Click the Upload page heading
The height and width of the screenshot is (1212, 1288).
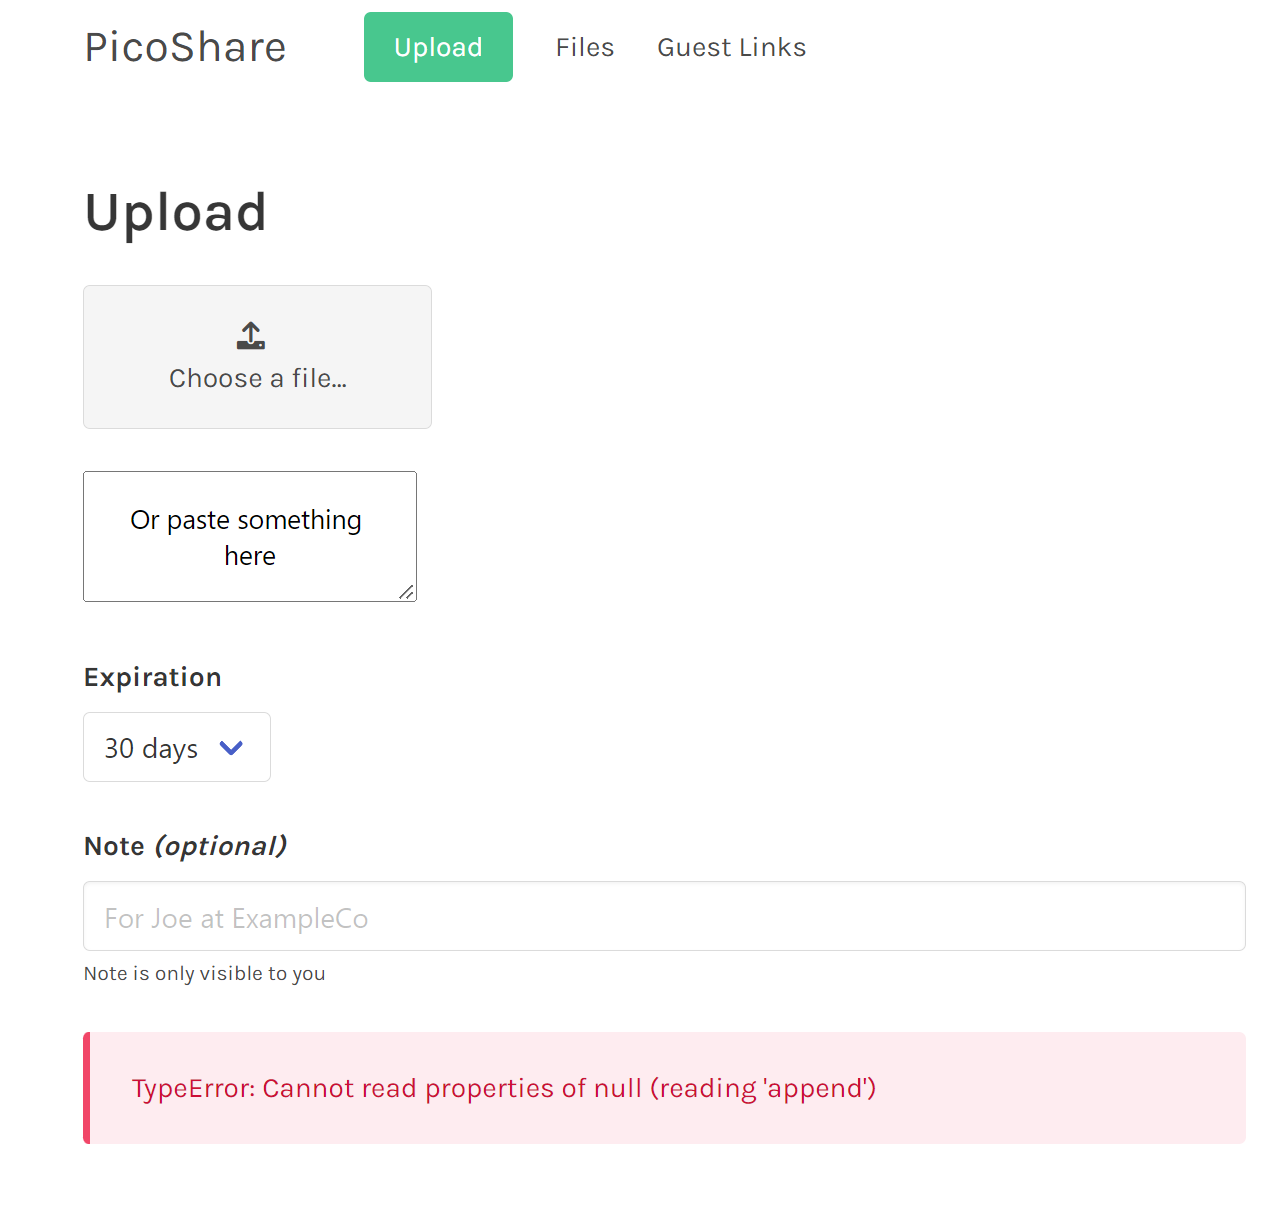175,212
